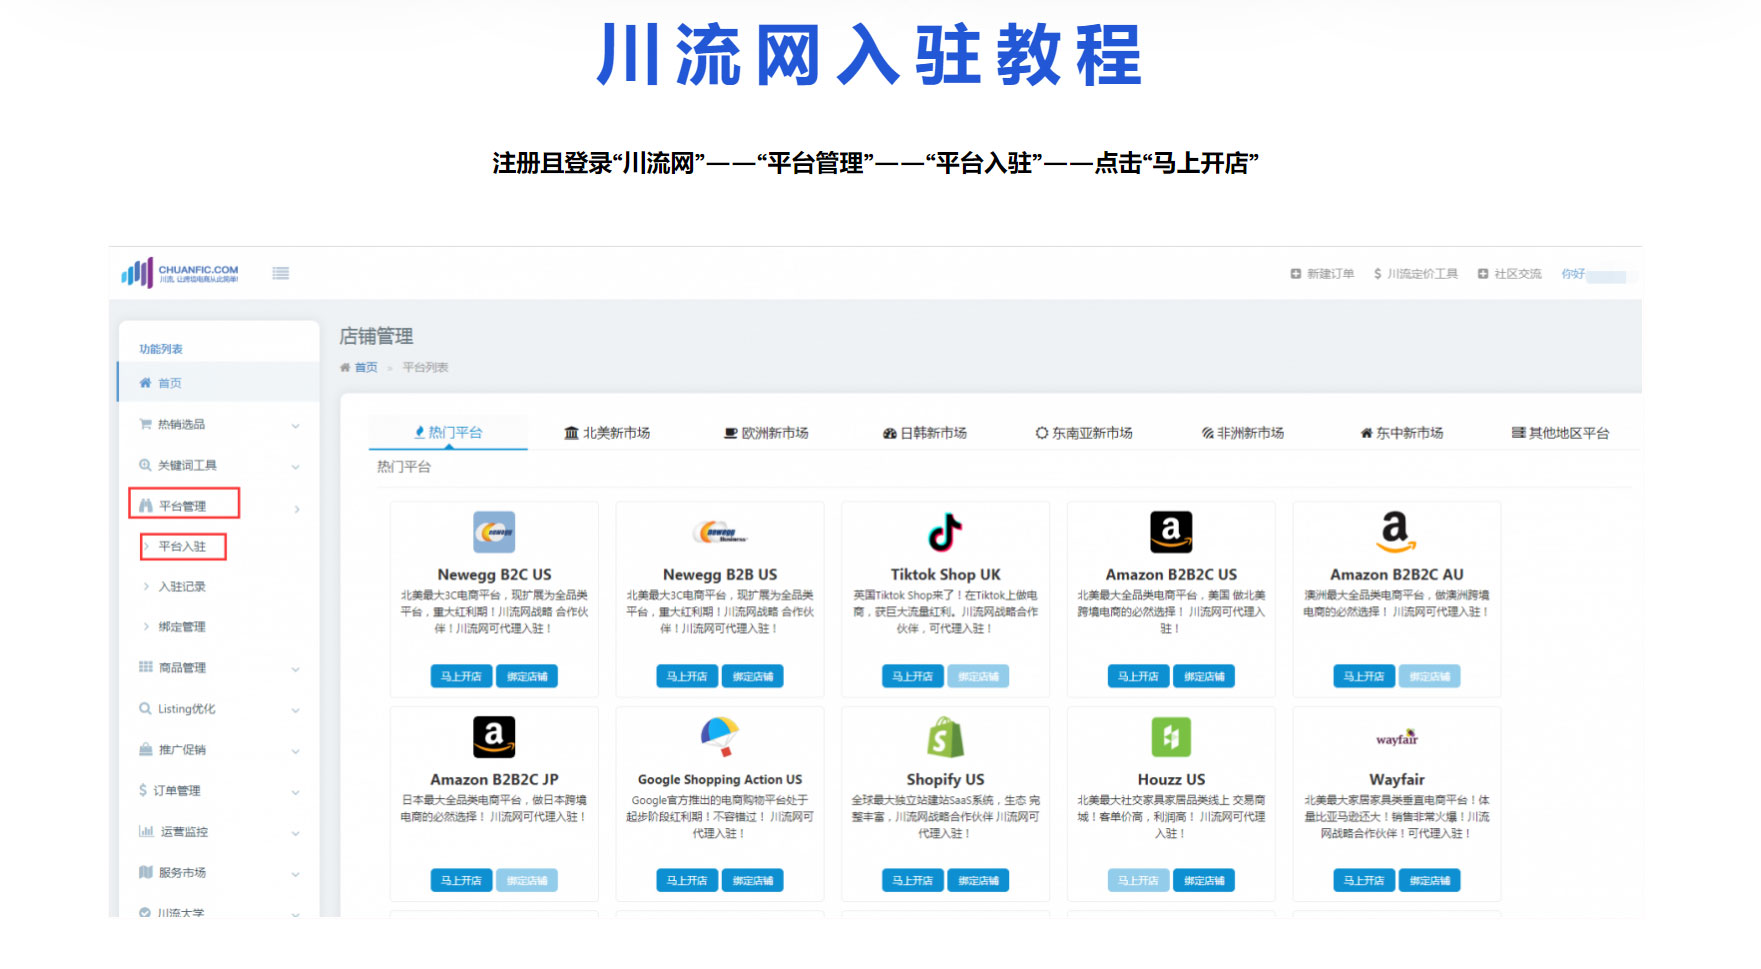Image resolution: width=1761 pixels, height=969 pixels.
Task: Click the map icon beside 服务市场
Action: [146, 872]
